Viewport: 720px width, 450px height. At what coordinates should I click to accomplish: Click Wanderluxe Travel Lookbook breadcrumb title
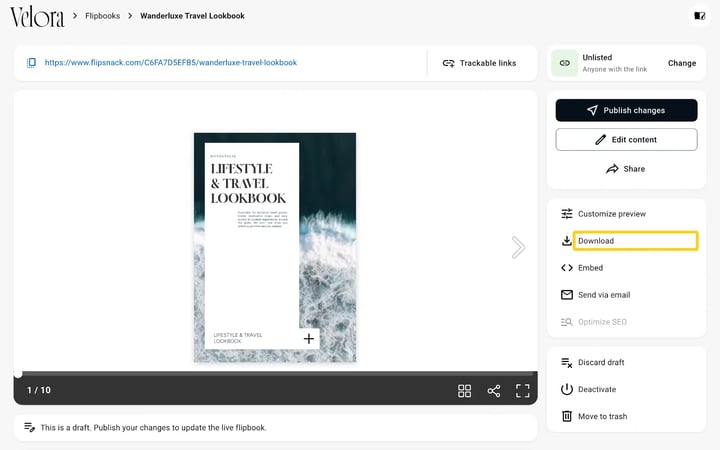[x=192, y=16]
